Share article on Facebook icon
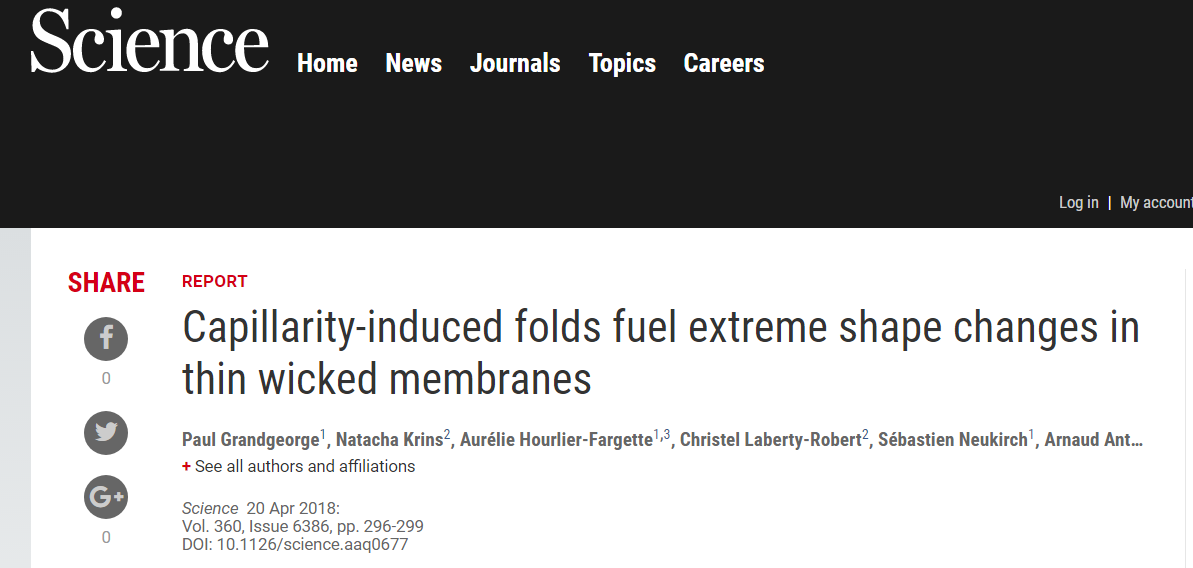Viewport: 1193px width, 568px height. 106,339
